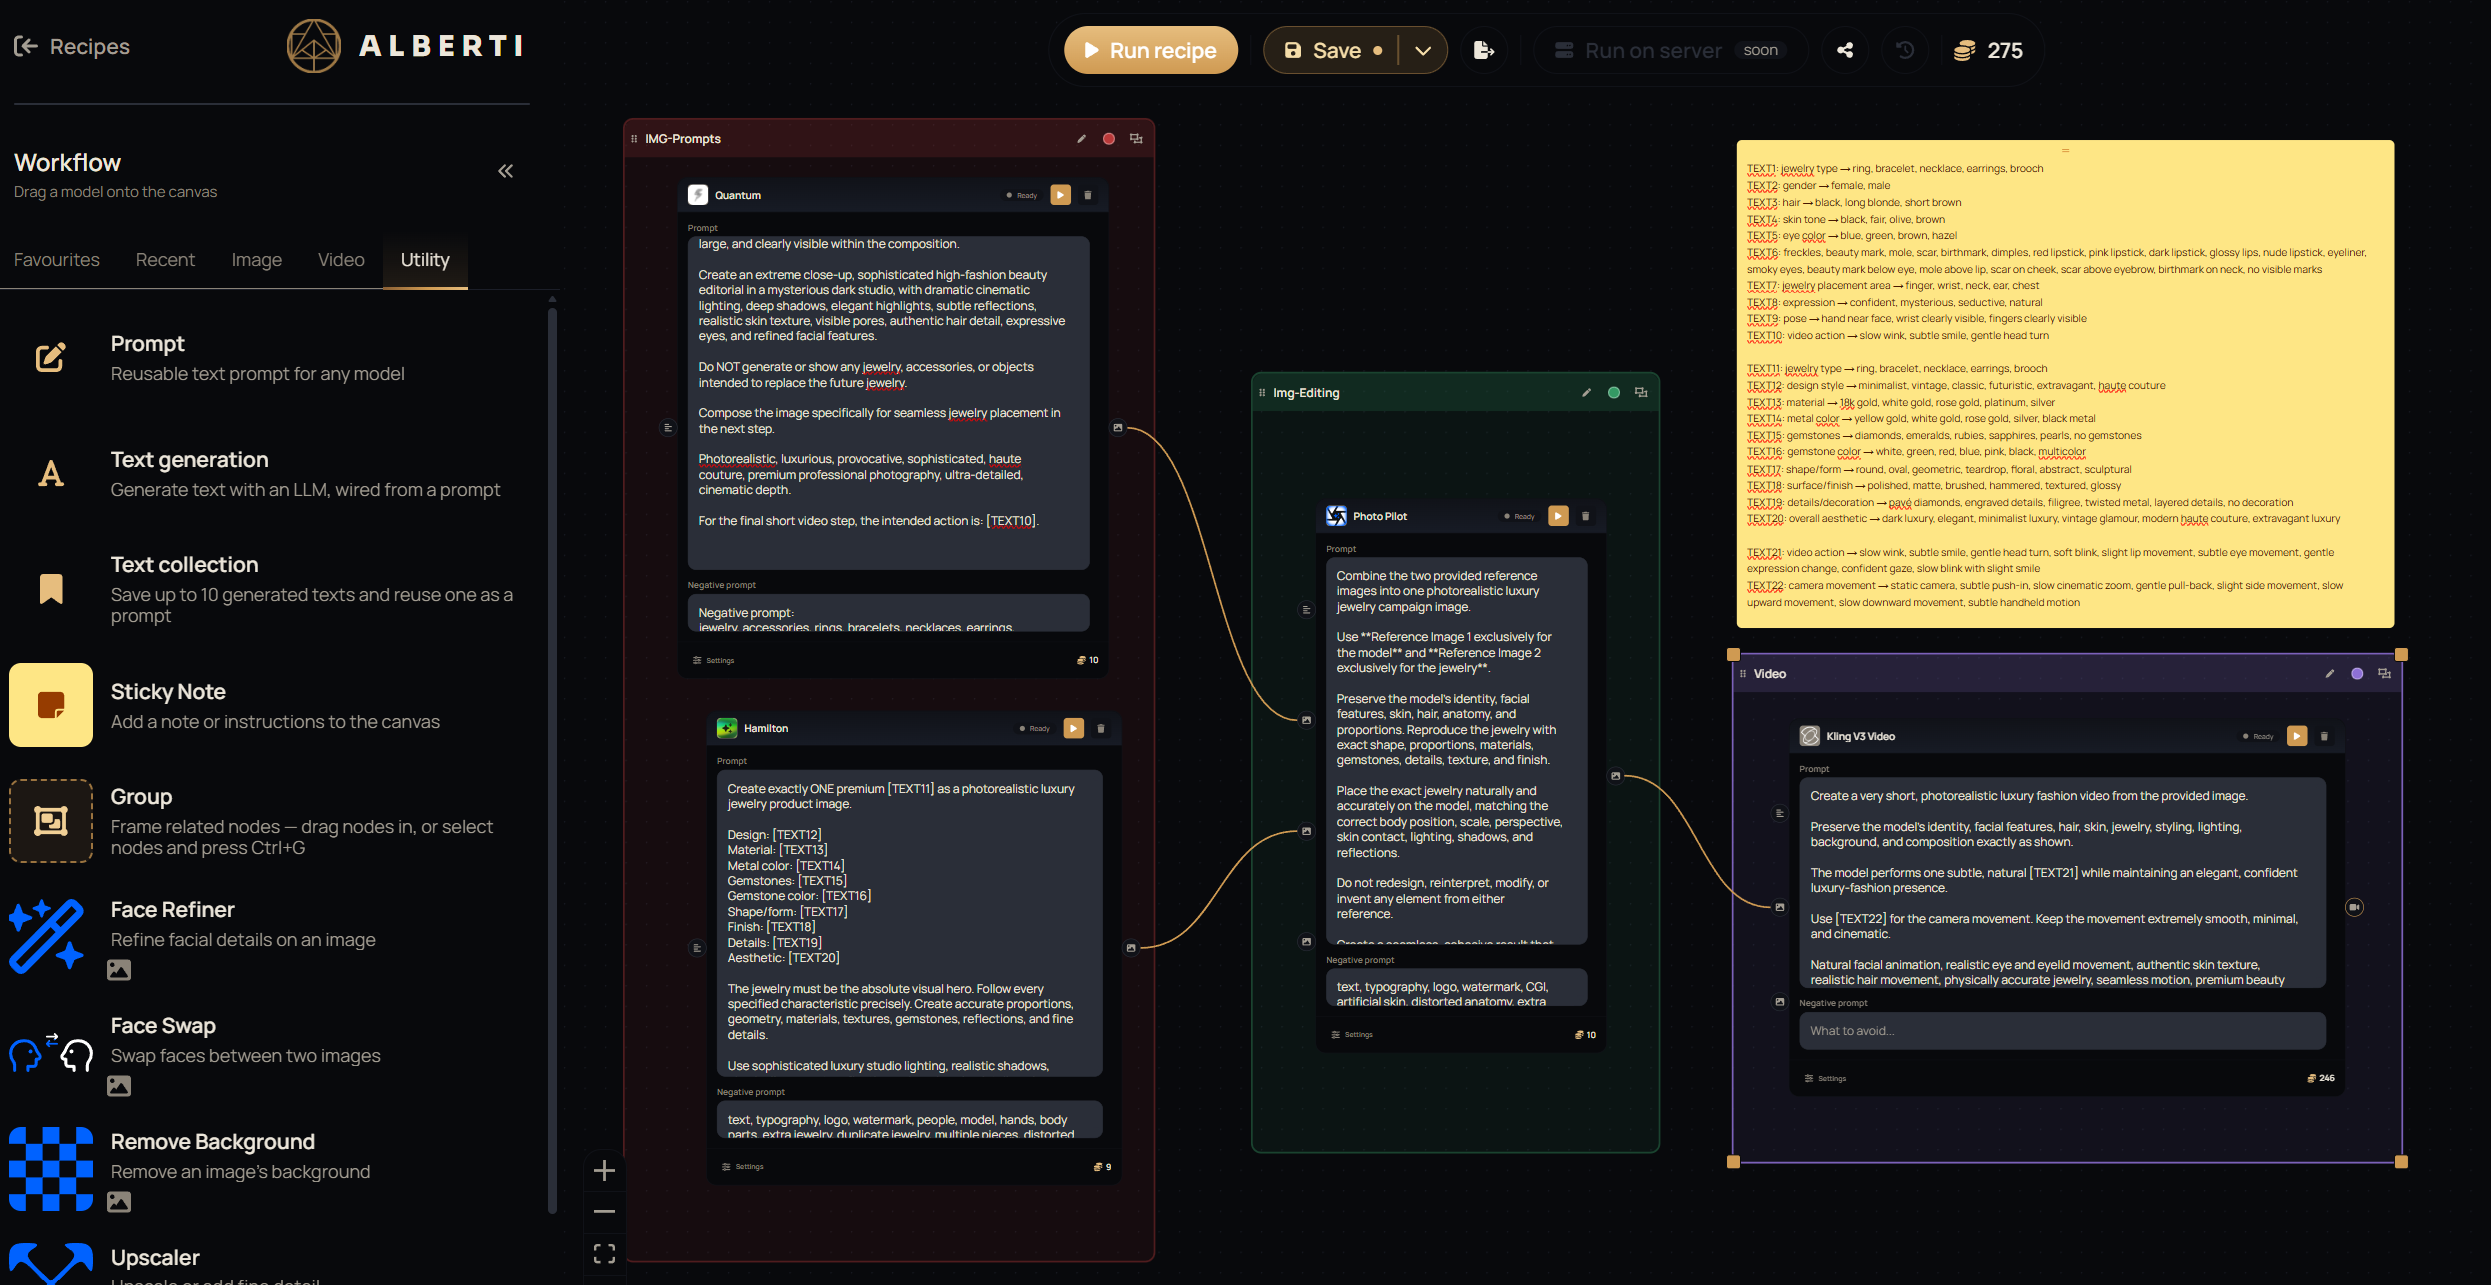Viewport: 2491px width, 1285px height.
Task: Click the Quantum prompt text area
Action: [888, 403]
